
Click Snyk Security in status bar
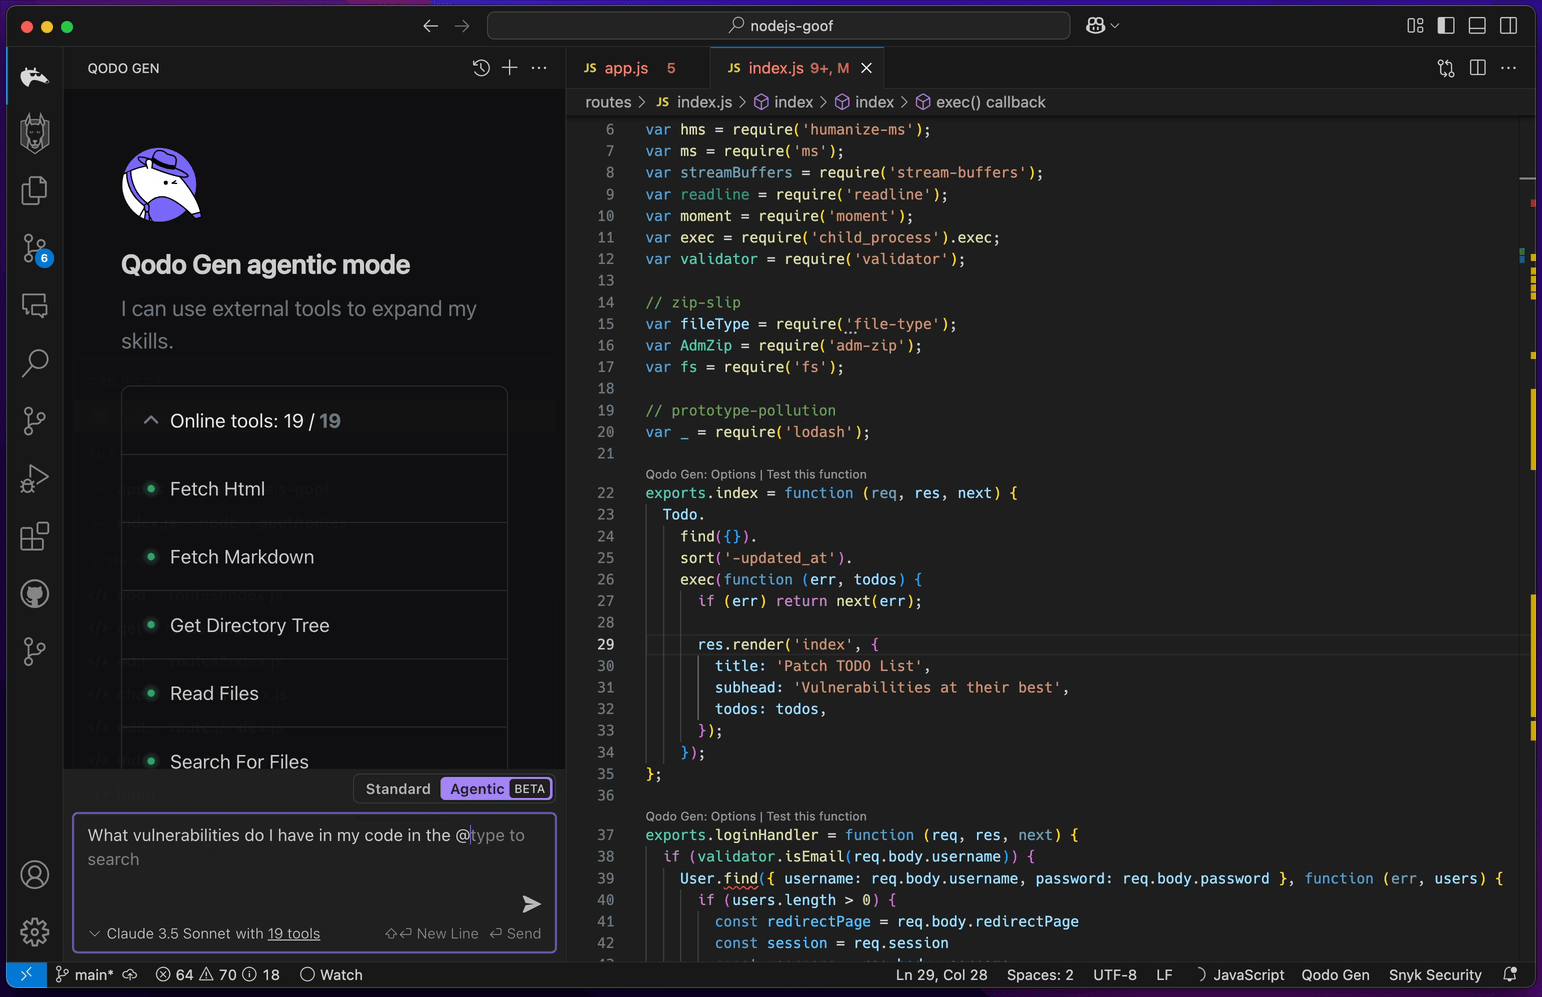[1435, 975]
